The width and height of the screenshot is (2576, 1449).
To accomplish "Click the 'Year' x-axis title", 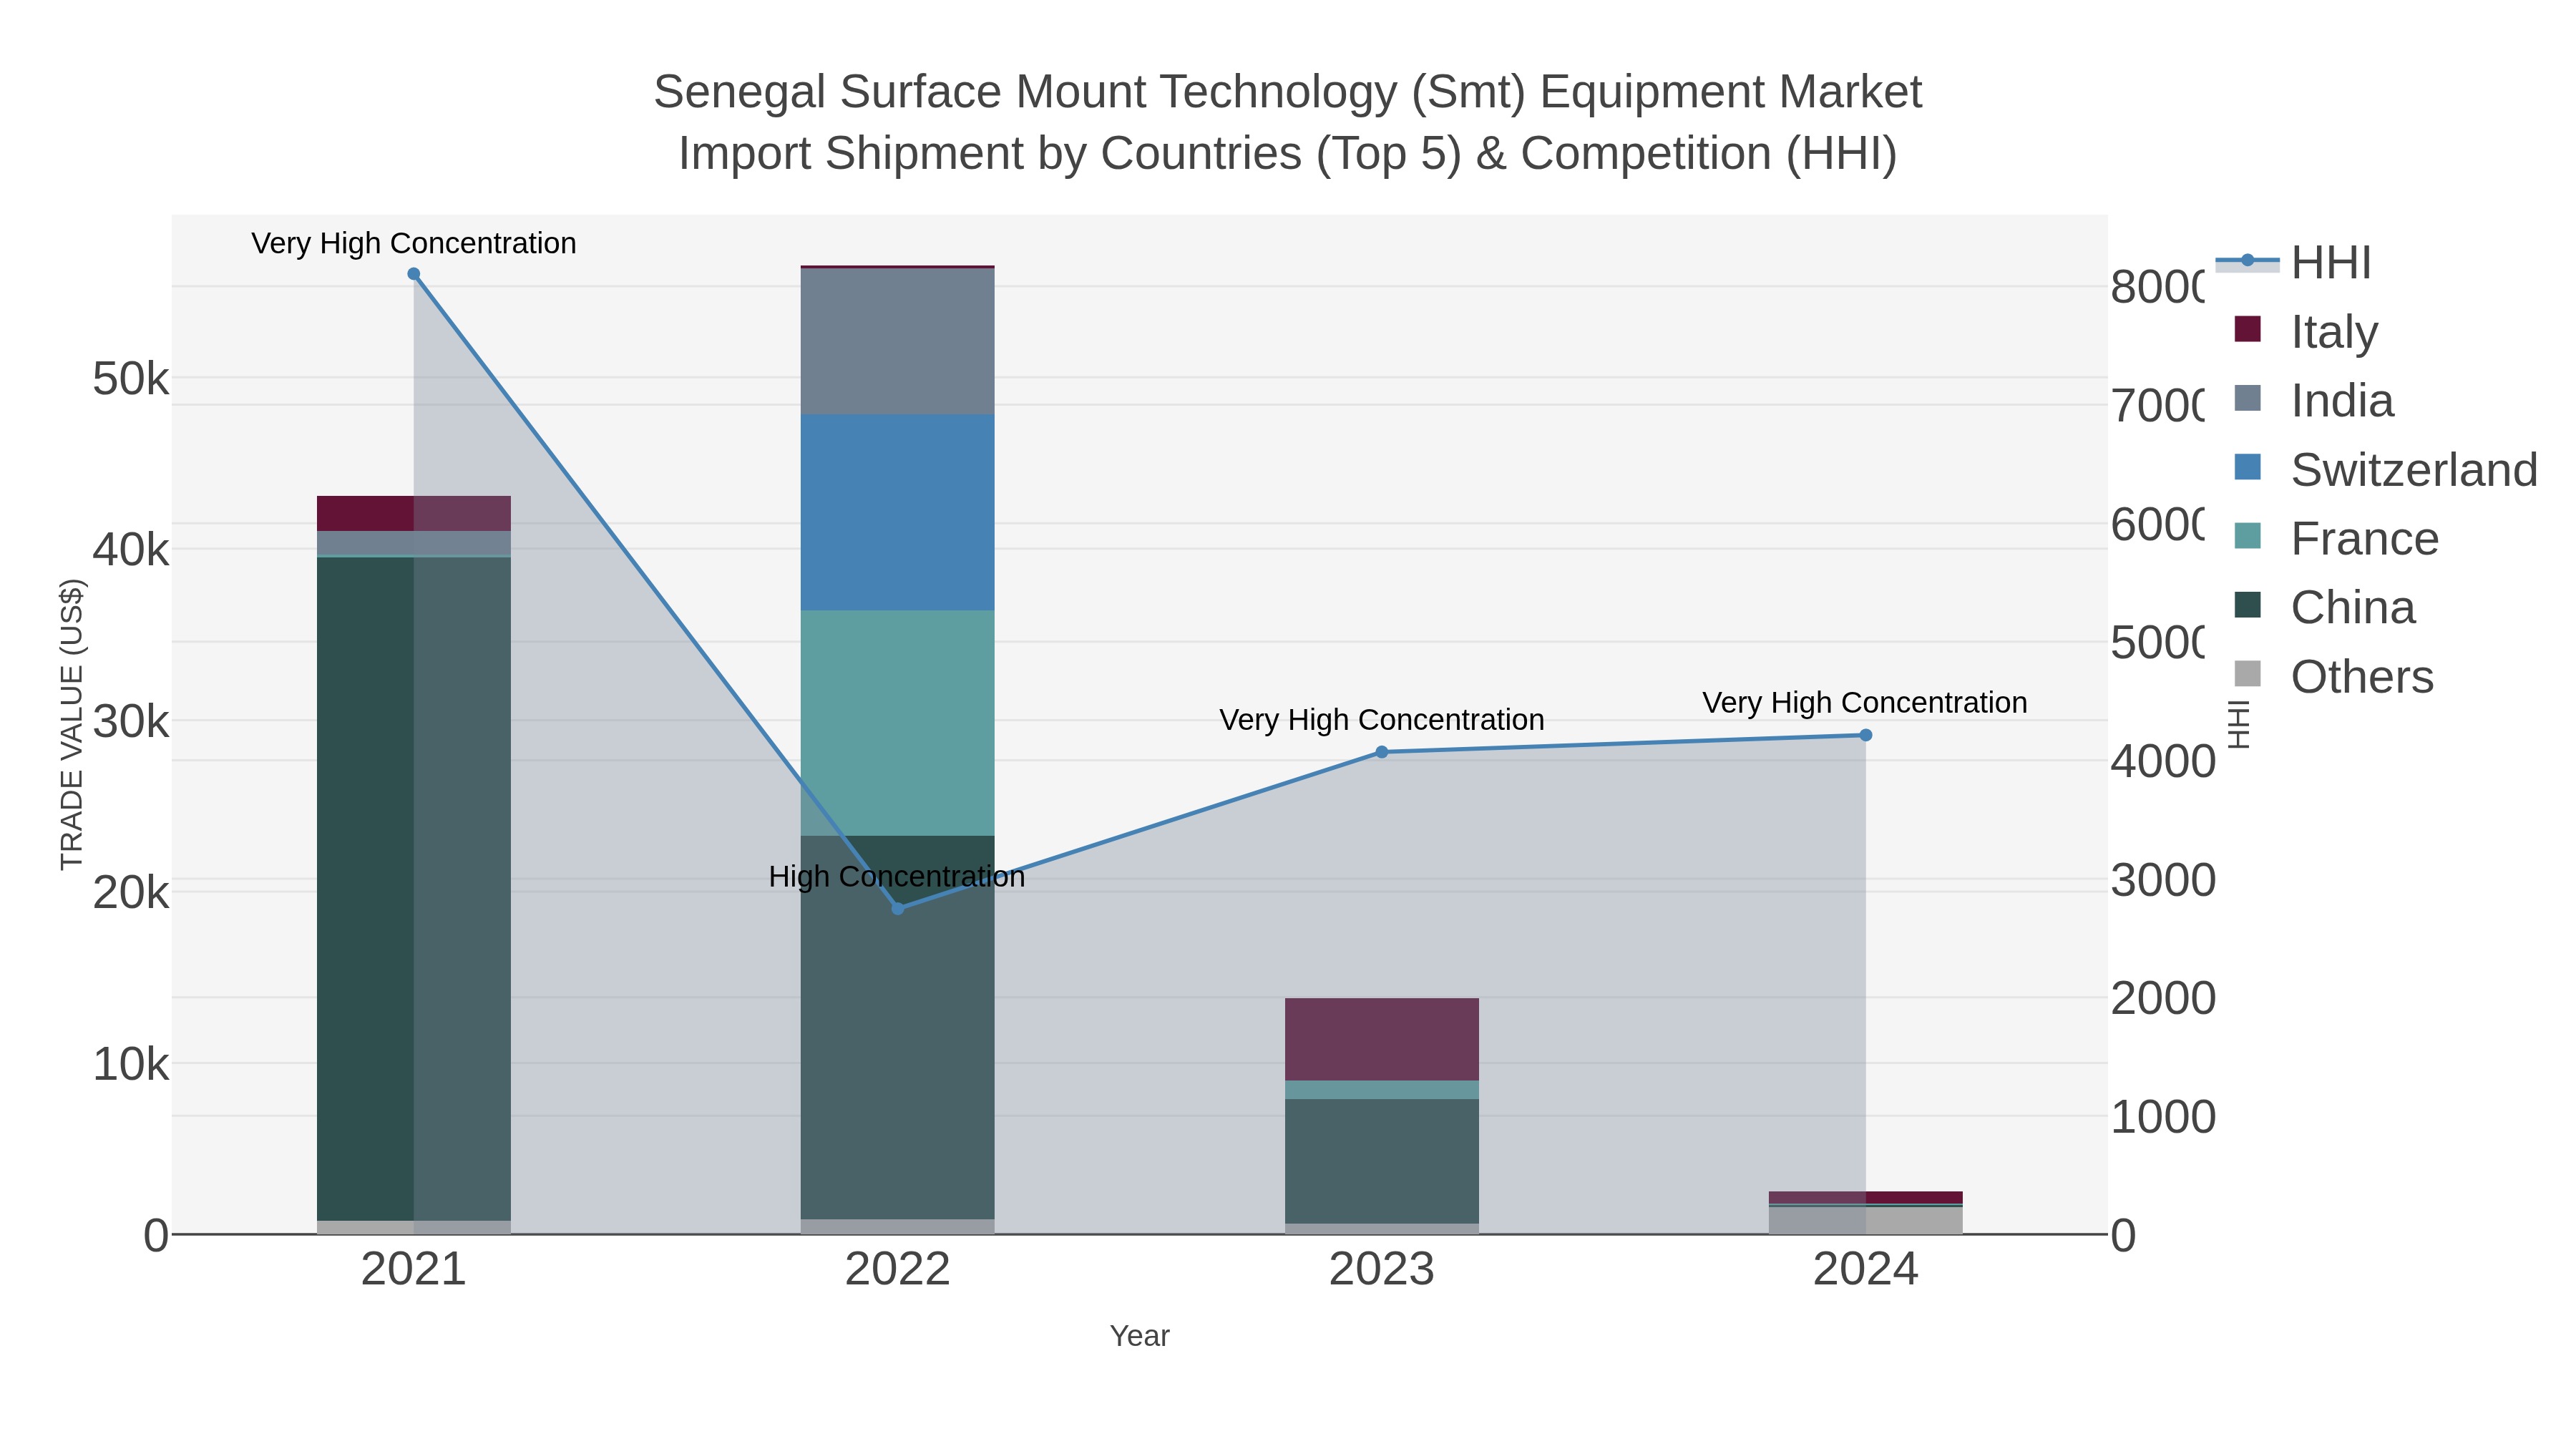I will pos(1139,1336).
